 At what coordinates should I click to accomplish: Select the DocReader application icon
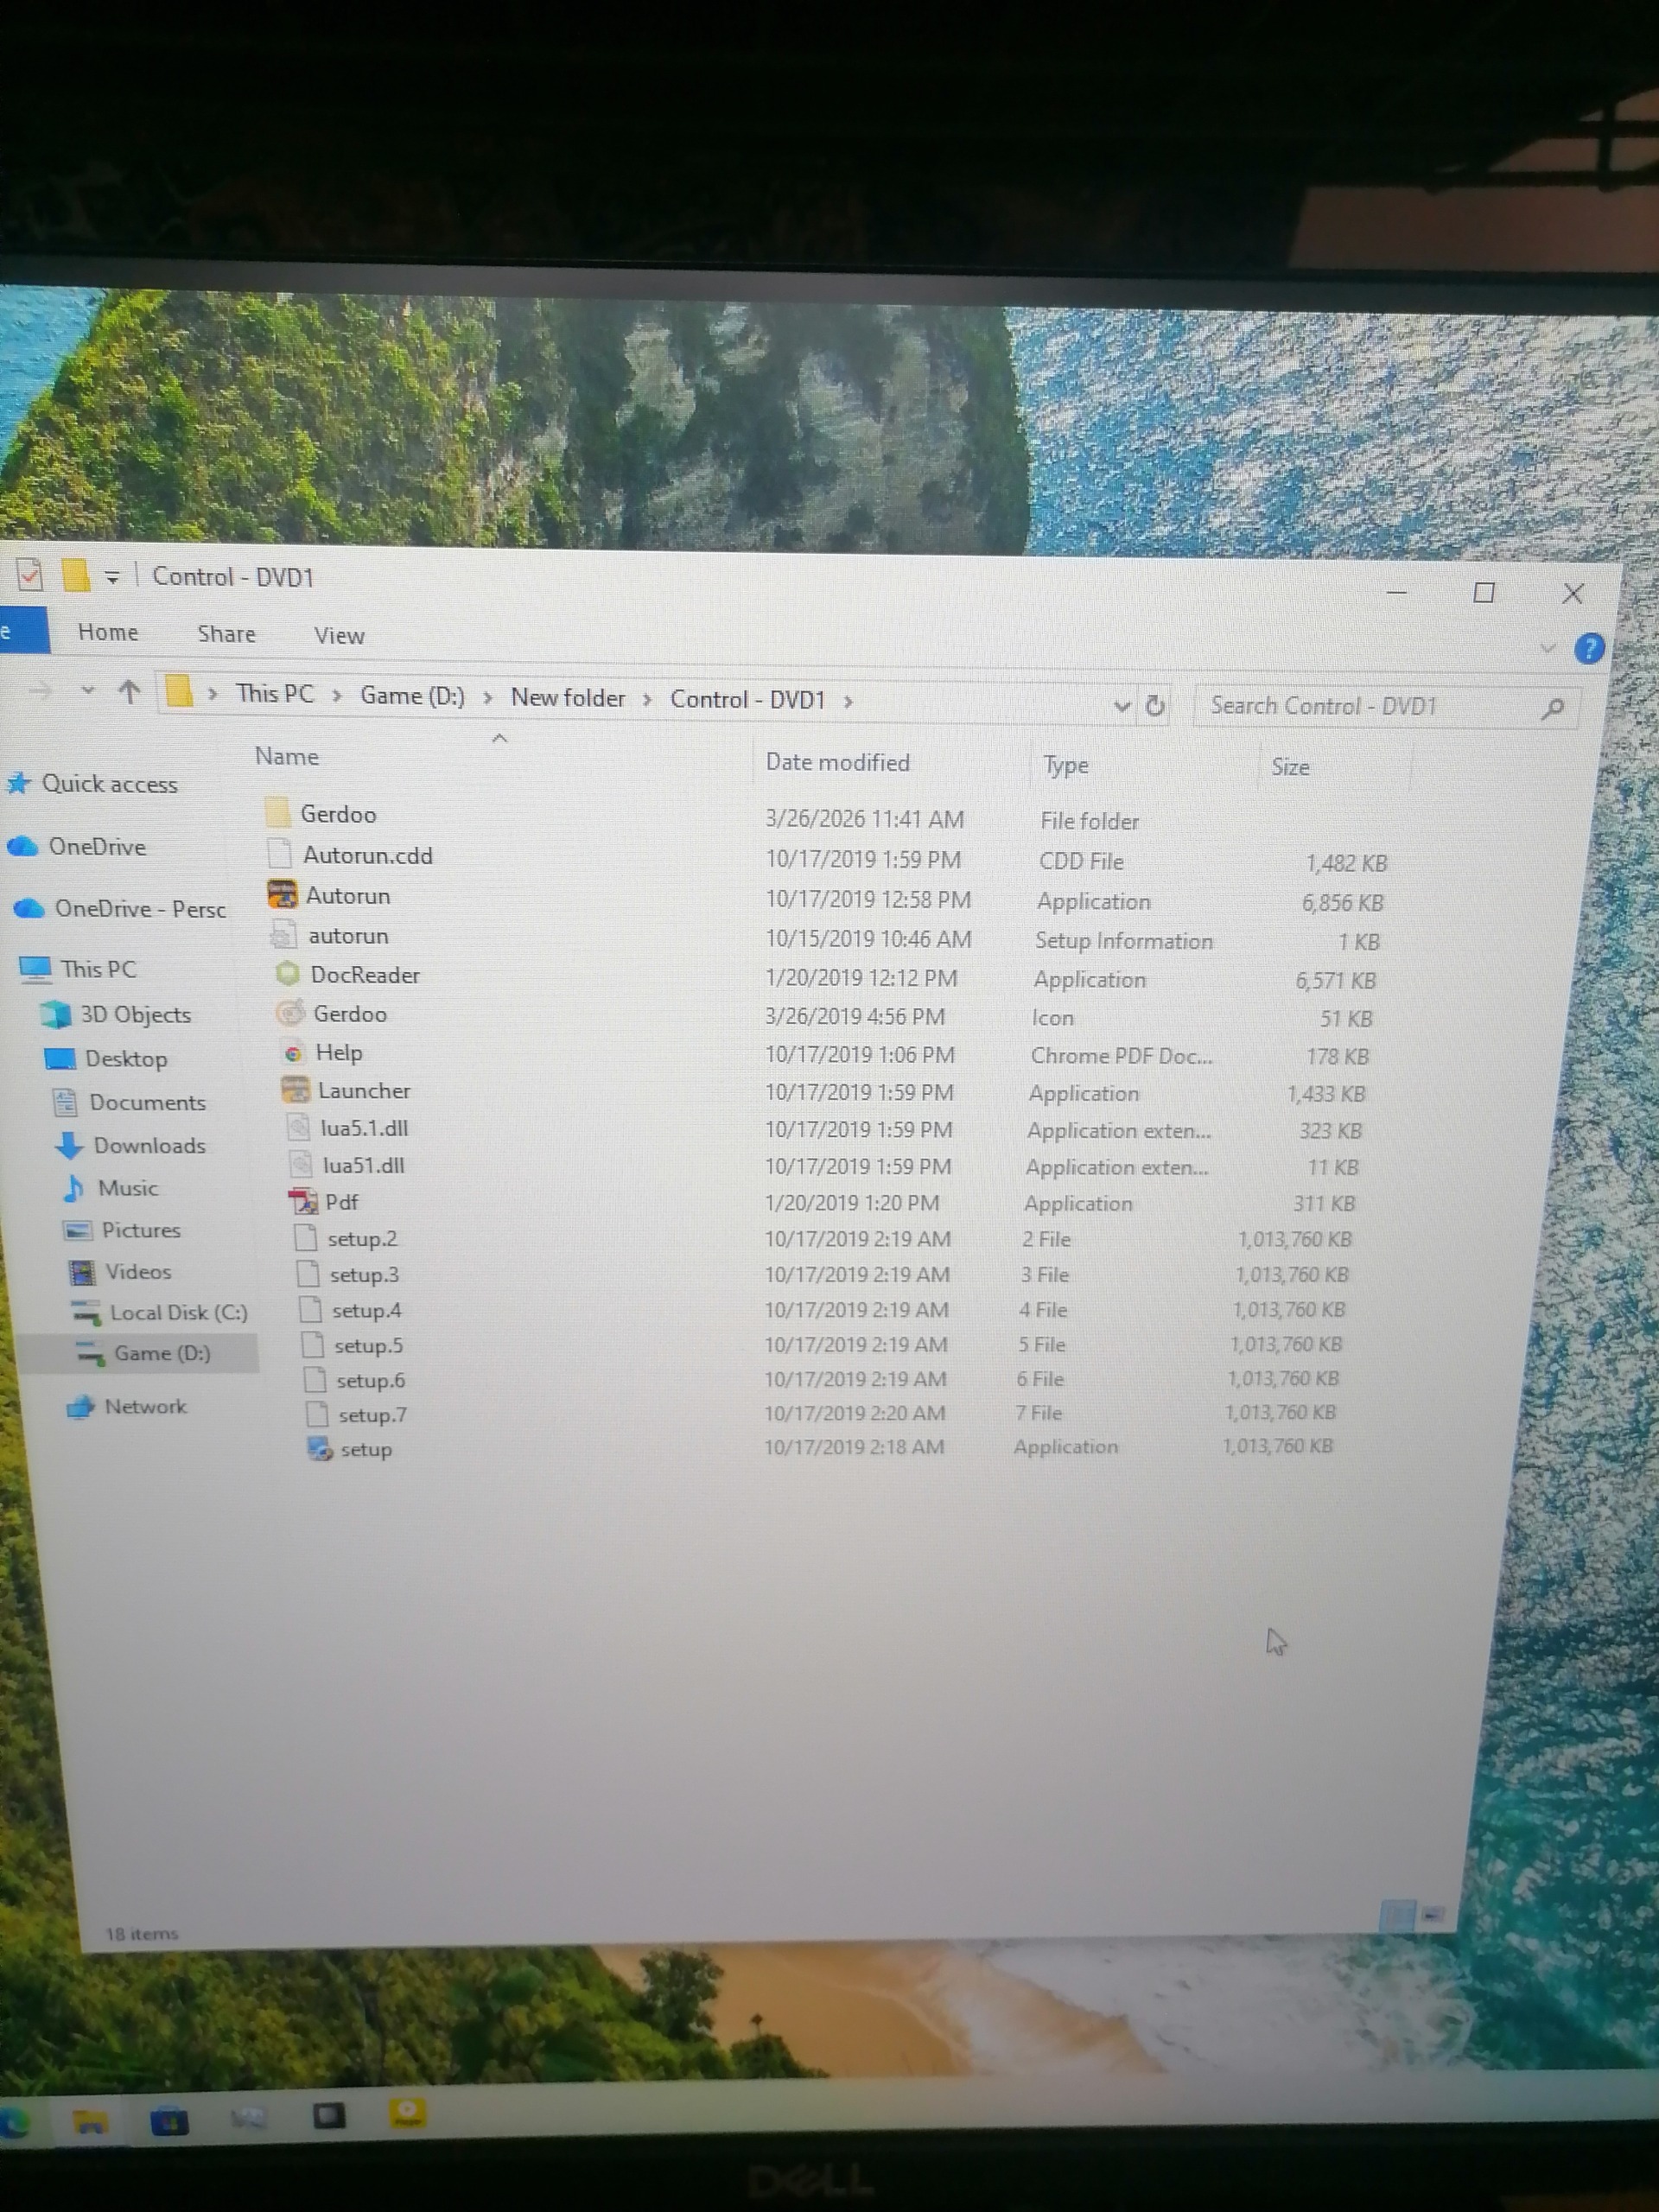click(x=288, y=972)
